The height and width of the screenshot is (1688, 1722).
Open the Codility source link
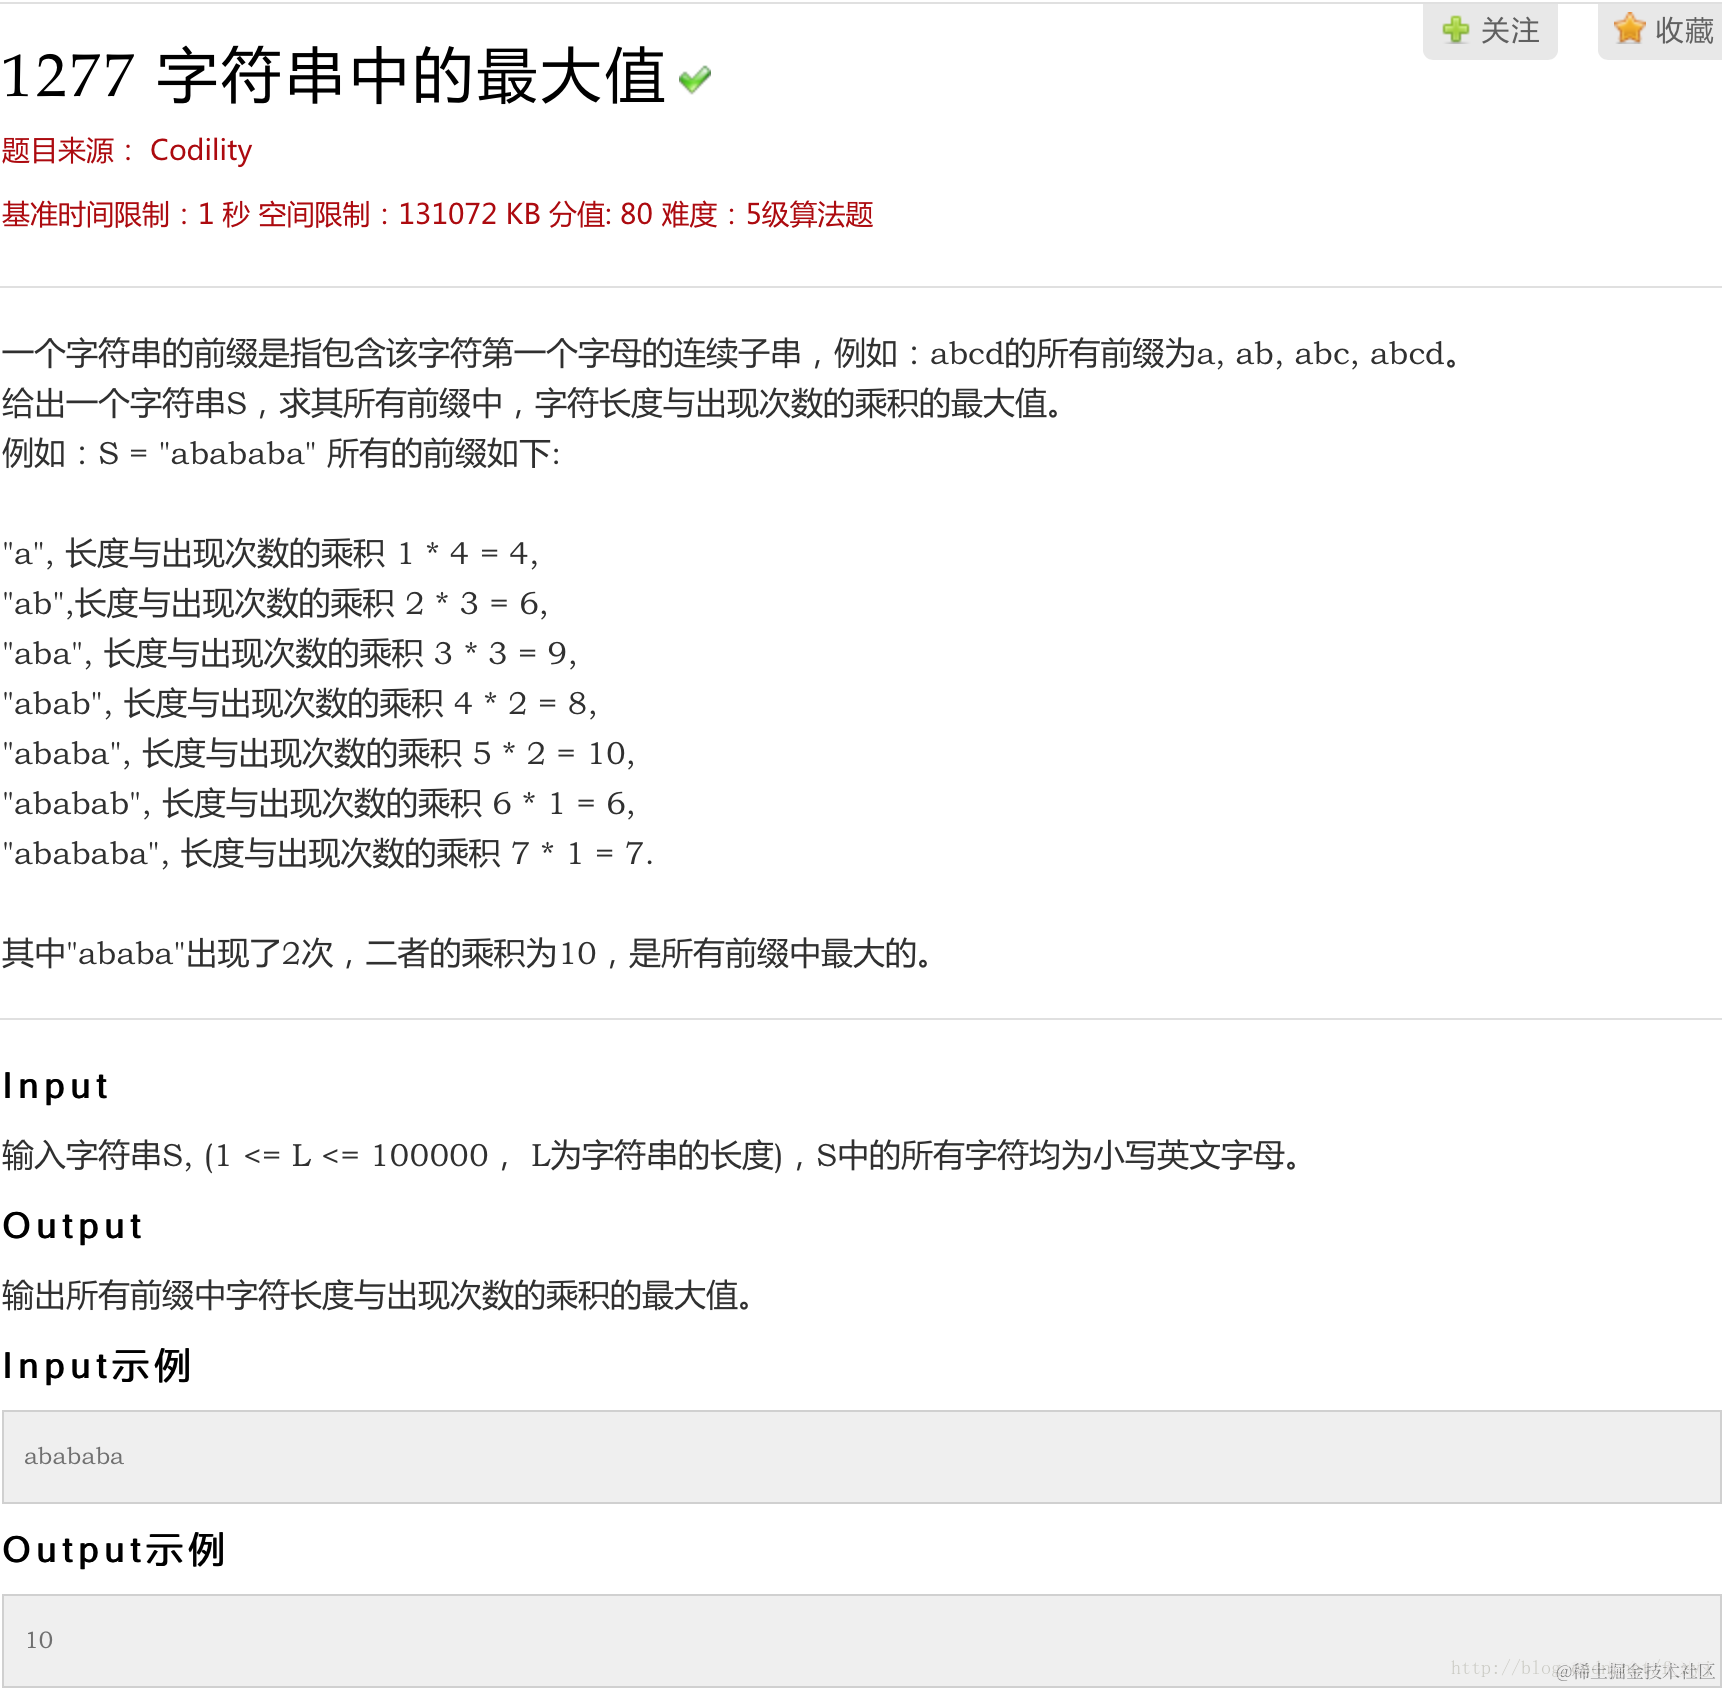(201, 150)
